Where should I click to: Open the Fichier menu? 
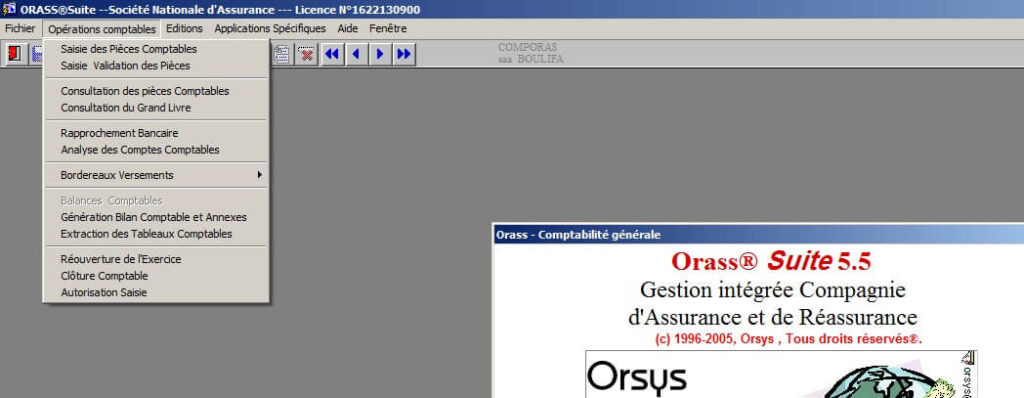20,29
